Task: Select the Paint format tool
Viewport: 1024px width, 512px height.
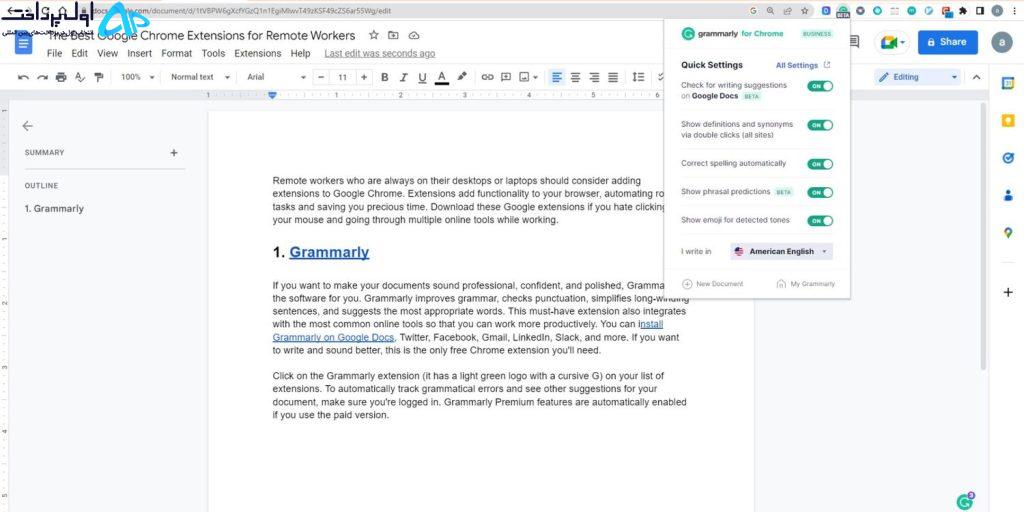Action: click(99, 77)
